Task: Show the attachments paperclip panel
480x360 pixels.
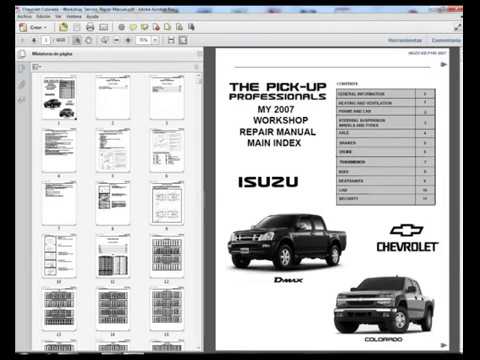Action: point(22,84)
